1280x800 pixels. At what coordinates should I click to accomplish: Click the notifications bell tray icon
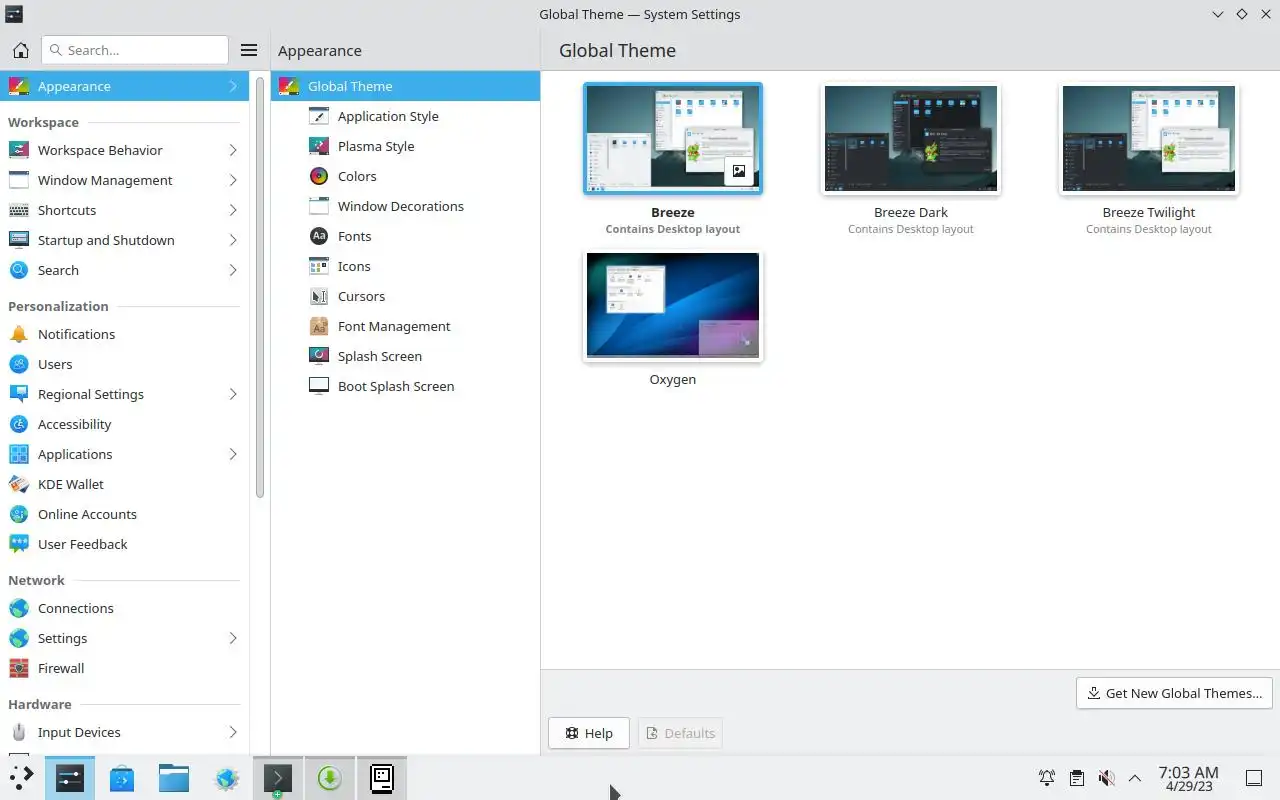[1046, 778]
